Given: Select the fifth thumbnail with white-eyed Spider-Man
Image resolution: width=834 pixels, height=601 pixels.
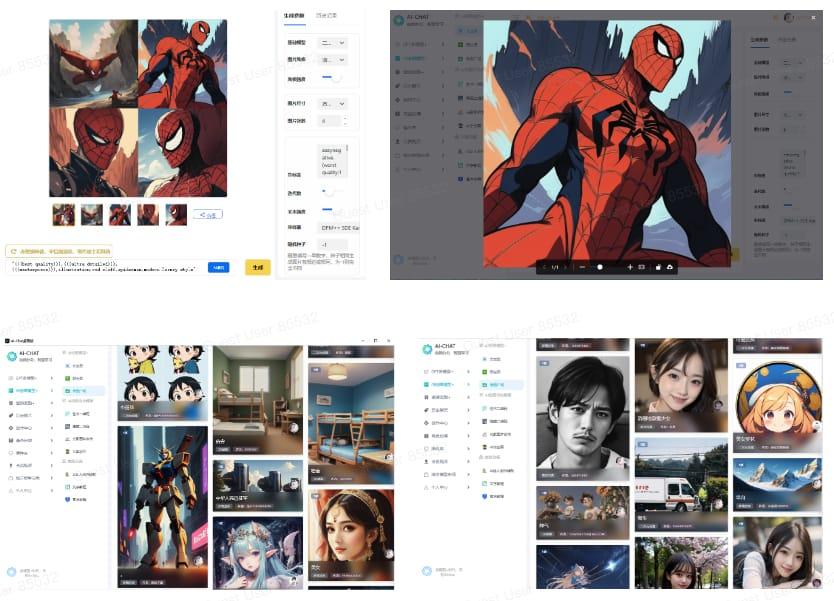Looking at the screenshot, I should tap(176, 215).
